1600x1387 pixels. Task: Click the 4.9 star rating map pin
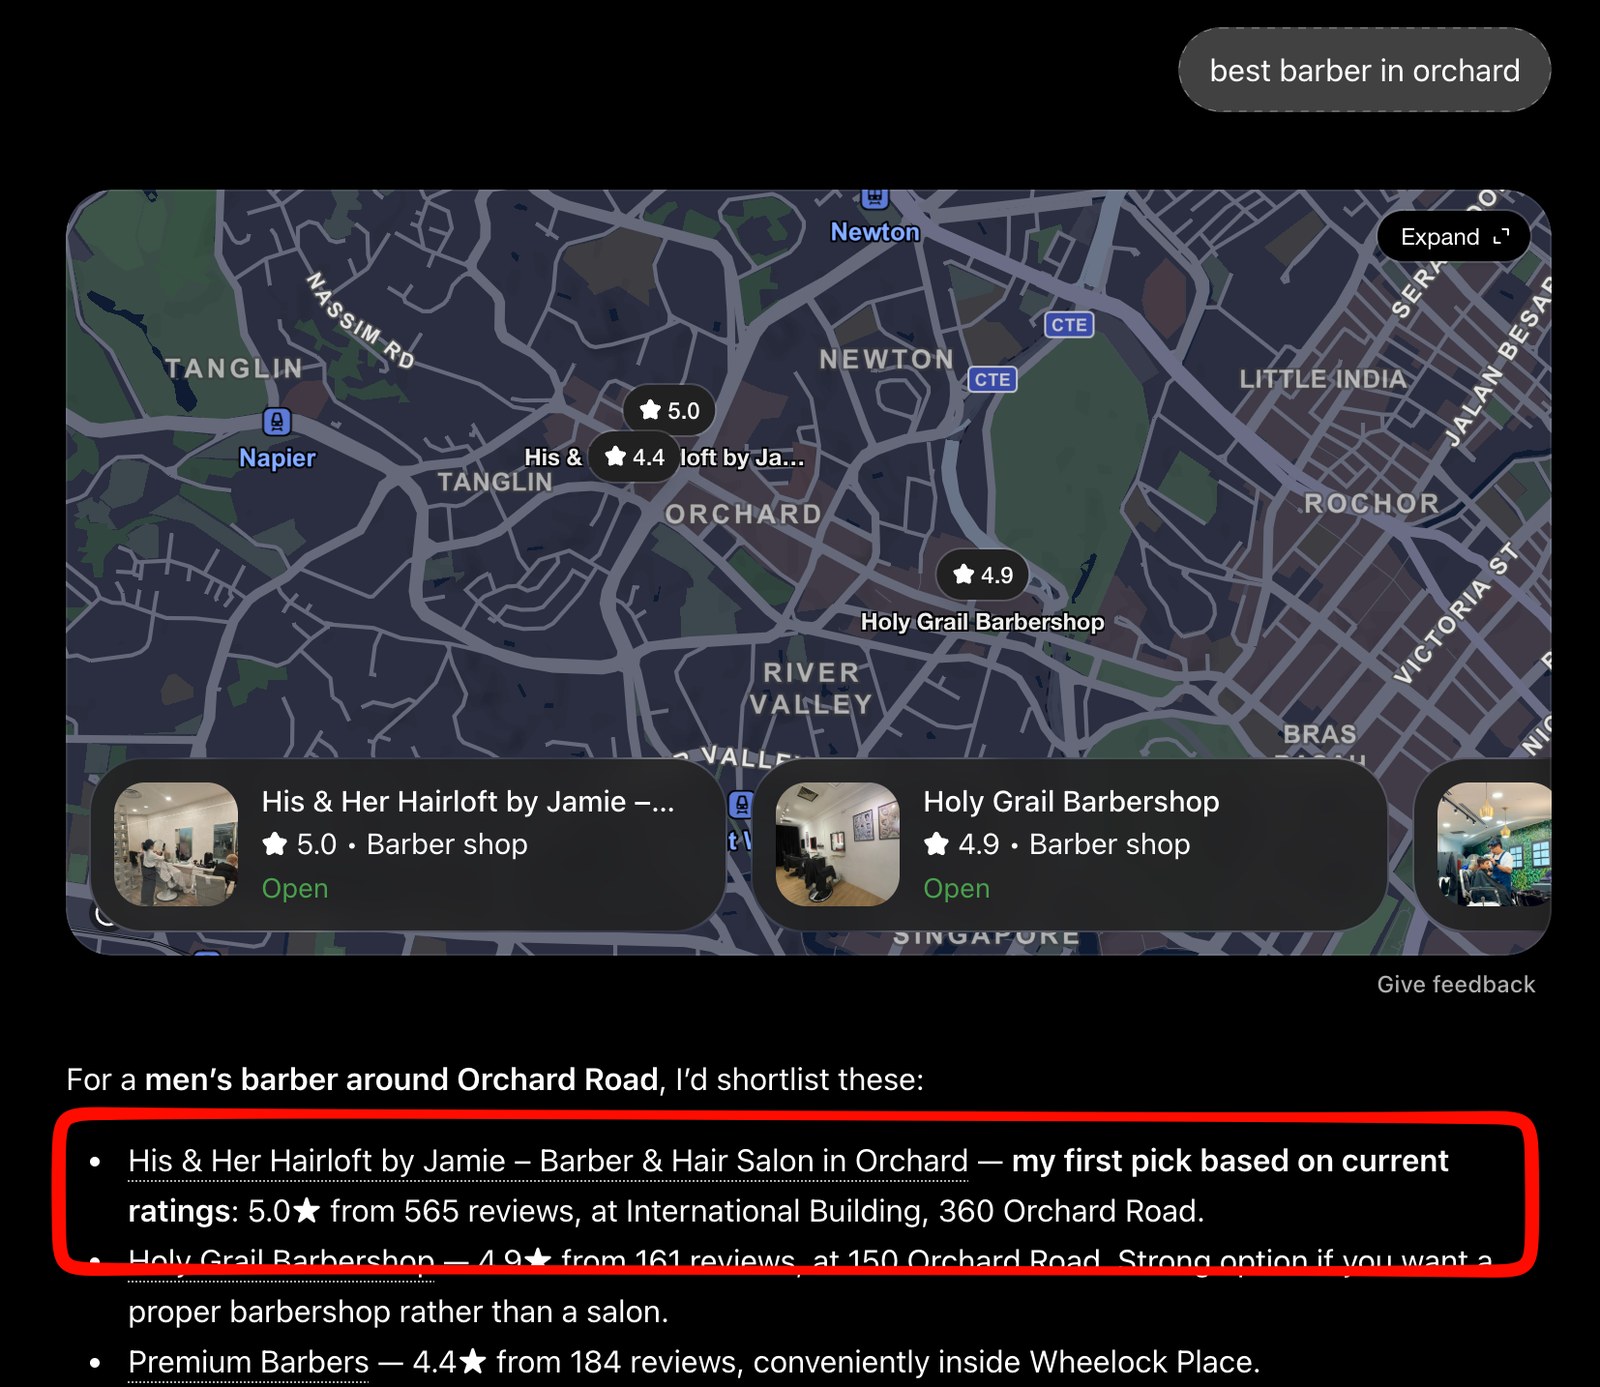pos(982,574)
